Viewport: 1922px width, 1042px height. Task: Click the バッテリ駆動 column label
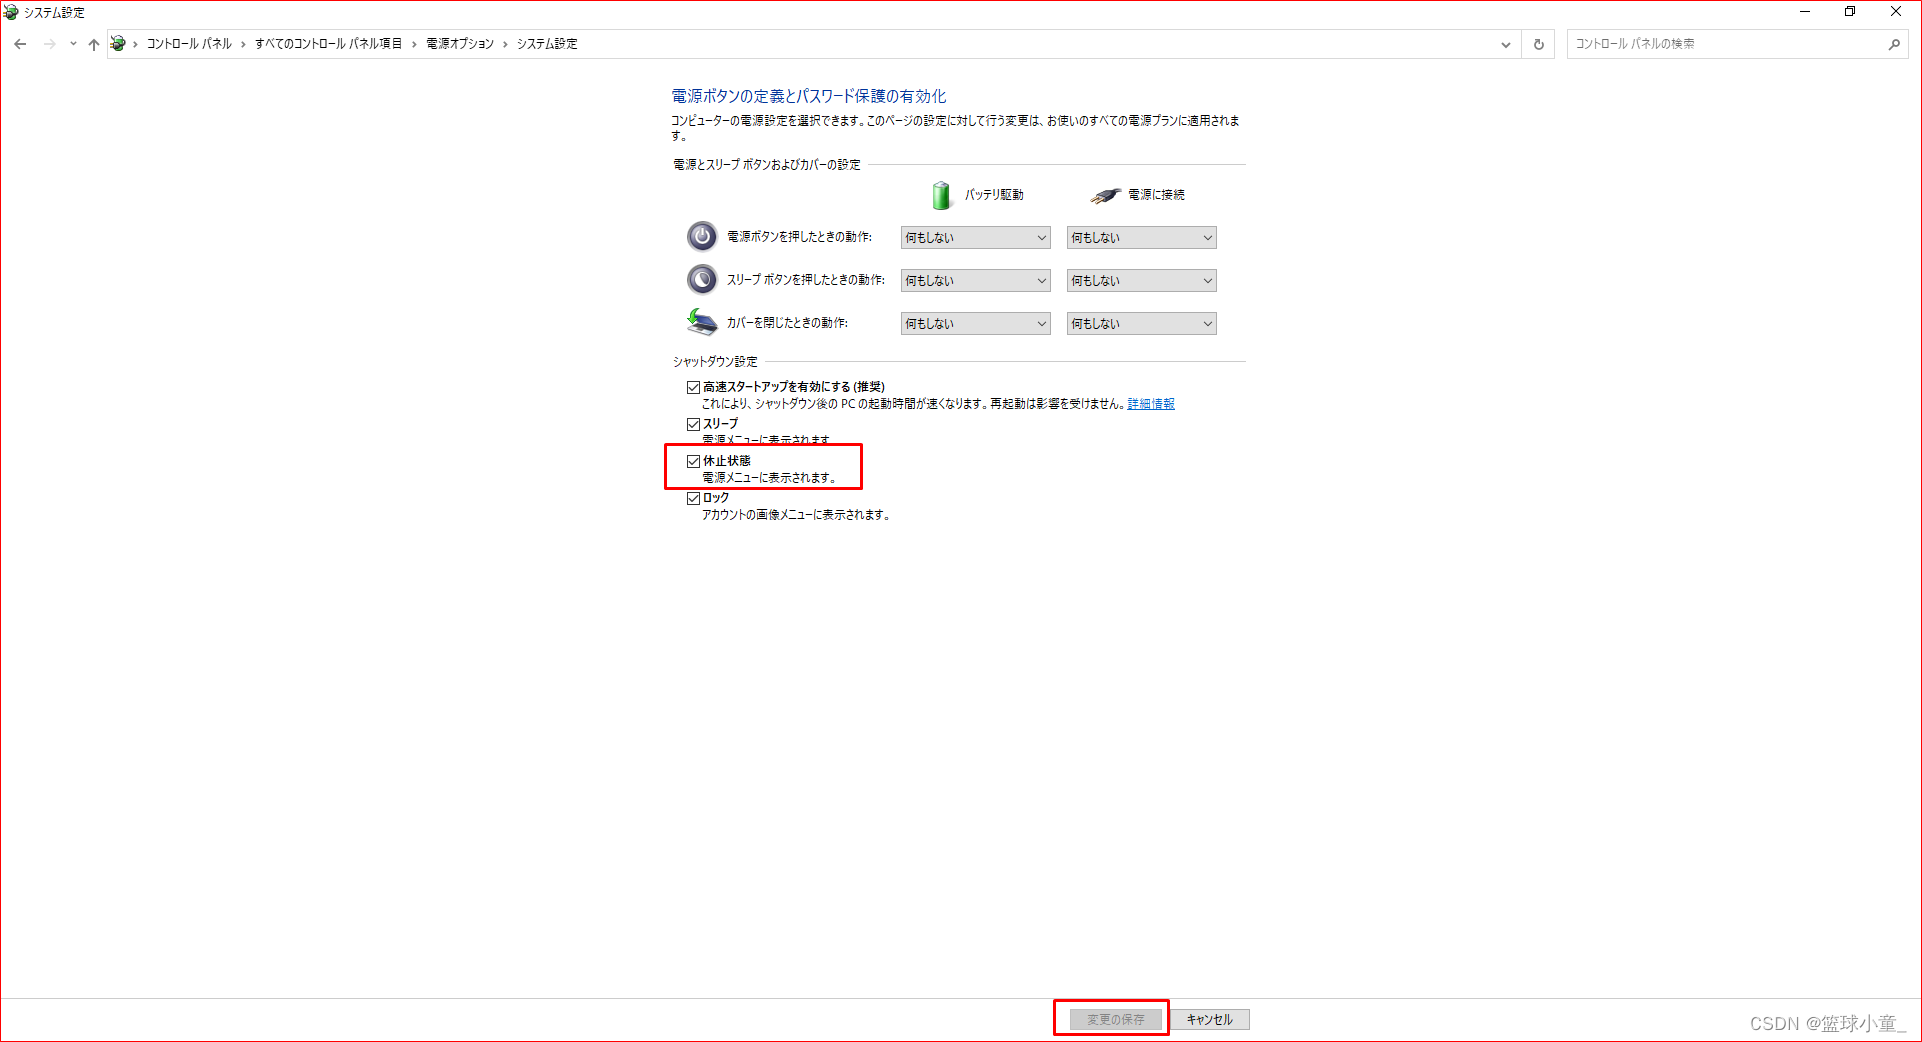pos(994,195)
